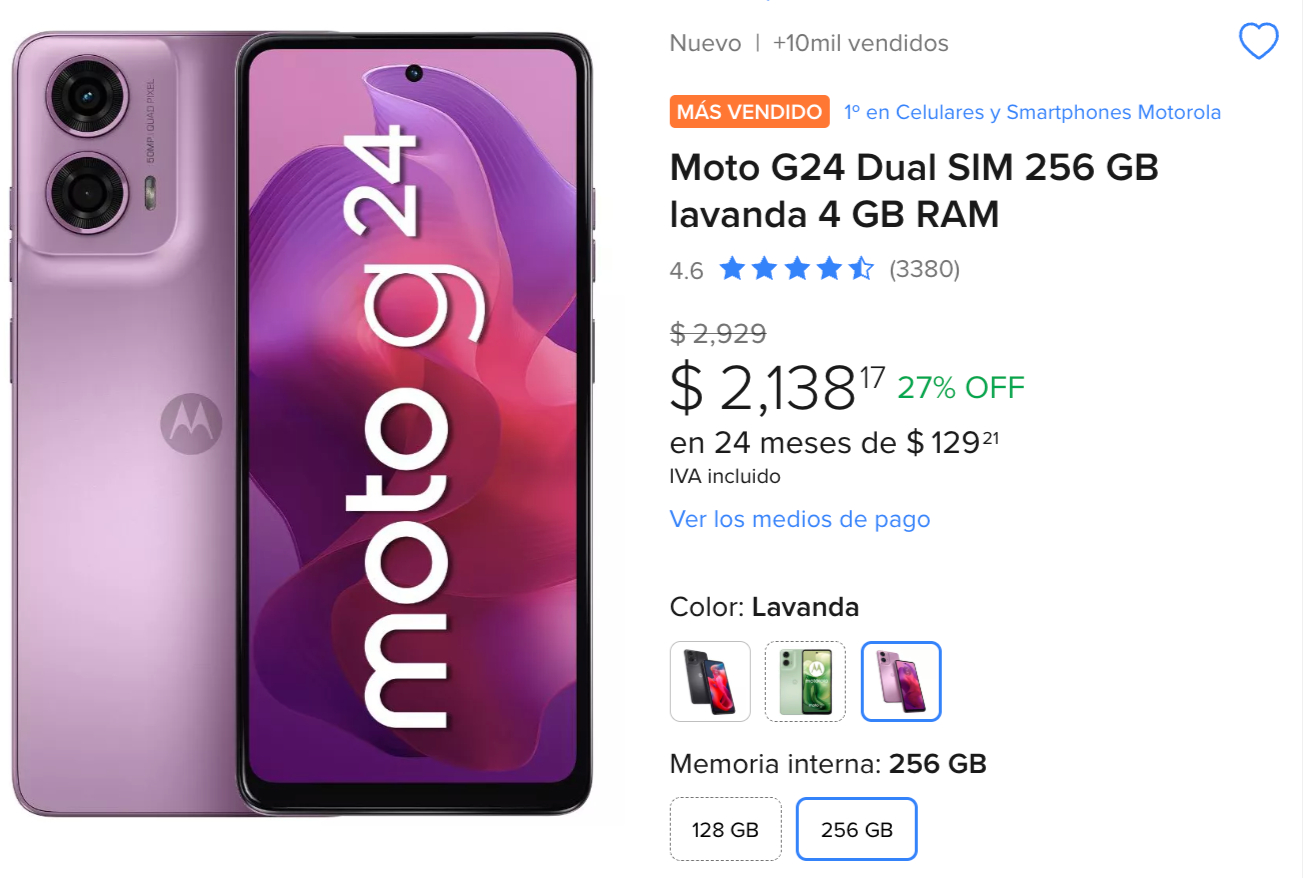Select the Lavanda color variant thumbnail
The width and height of the screenshot is (1303, 878).
coord(901,681)
